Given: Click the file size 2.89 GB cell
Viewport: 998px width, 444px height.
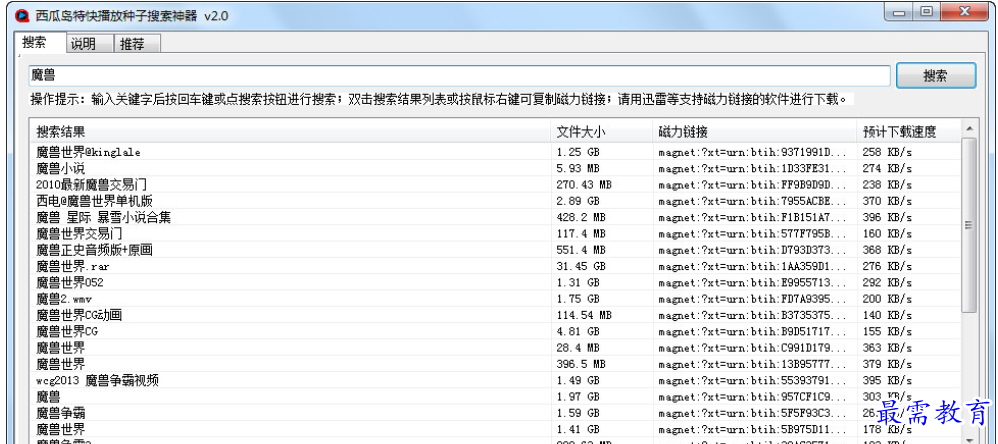Looking at the screenshot, I should [578, 201].
